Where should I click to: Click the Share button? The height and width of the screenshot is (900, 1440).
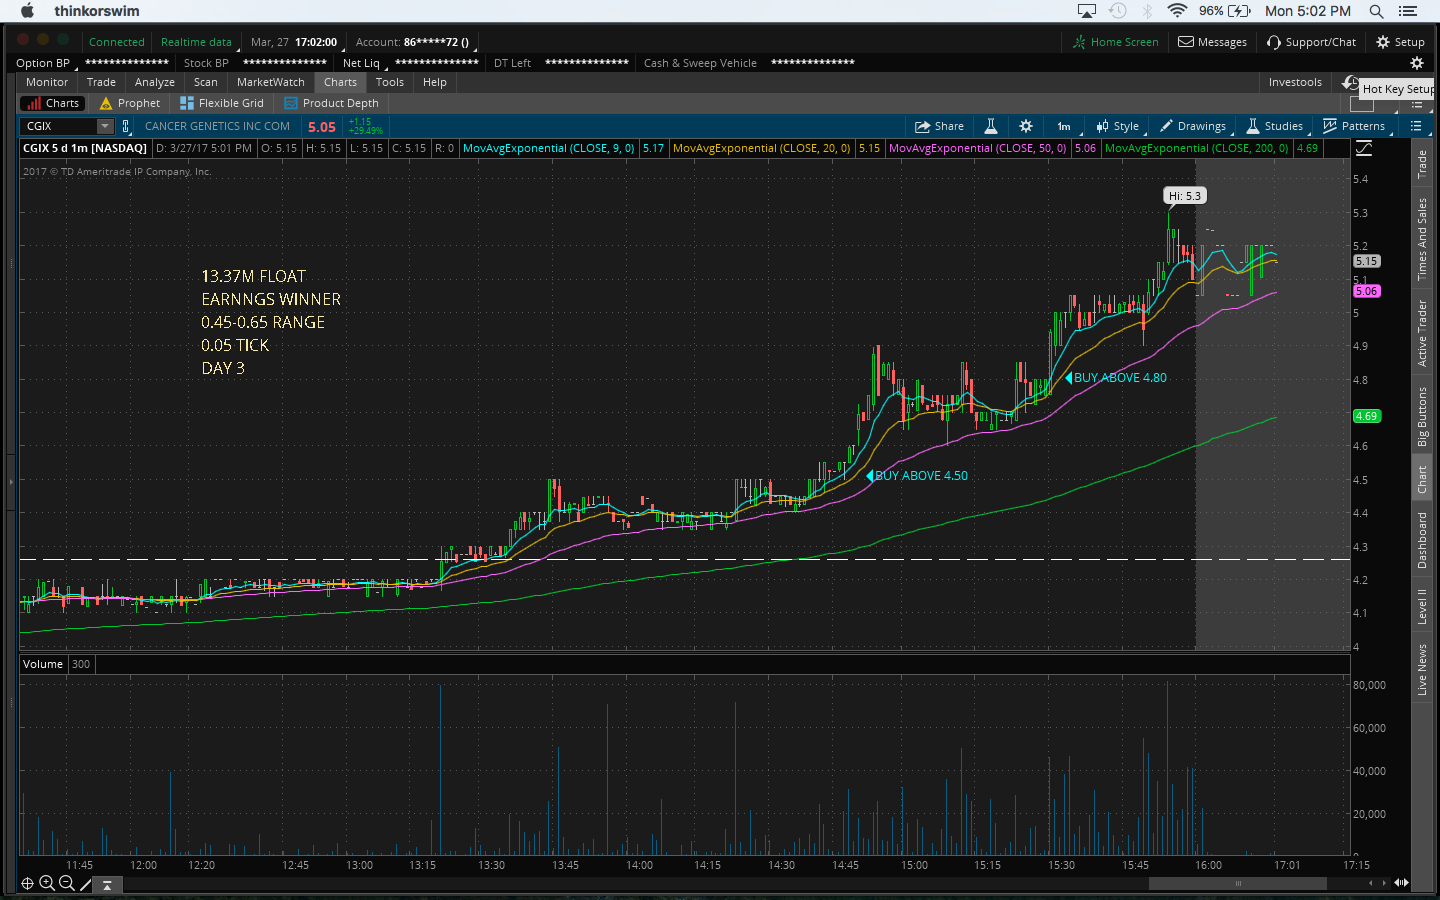tap(939, 126)
